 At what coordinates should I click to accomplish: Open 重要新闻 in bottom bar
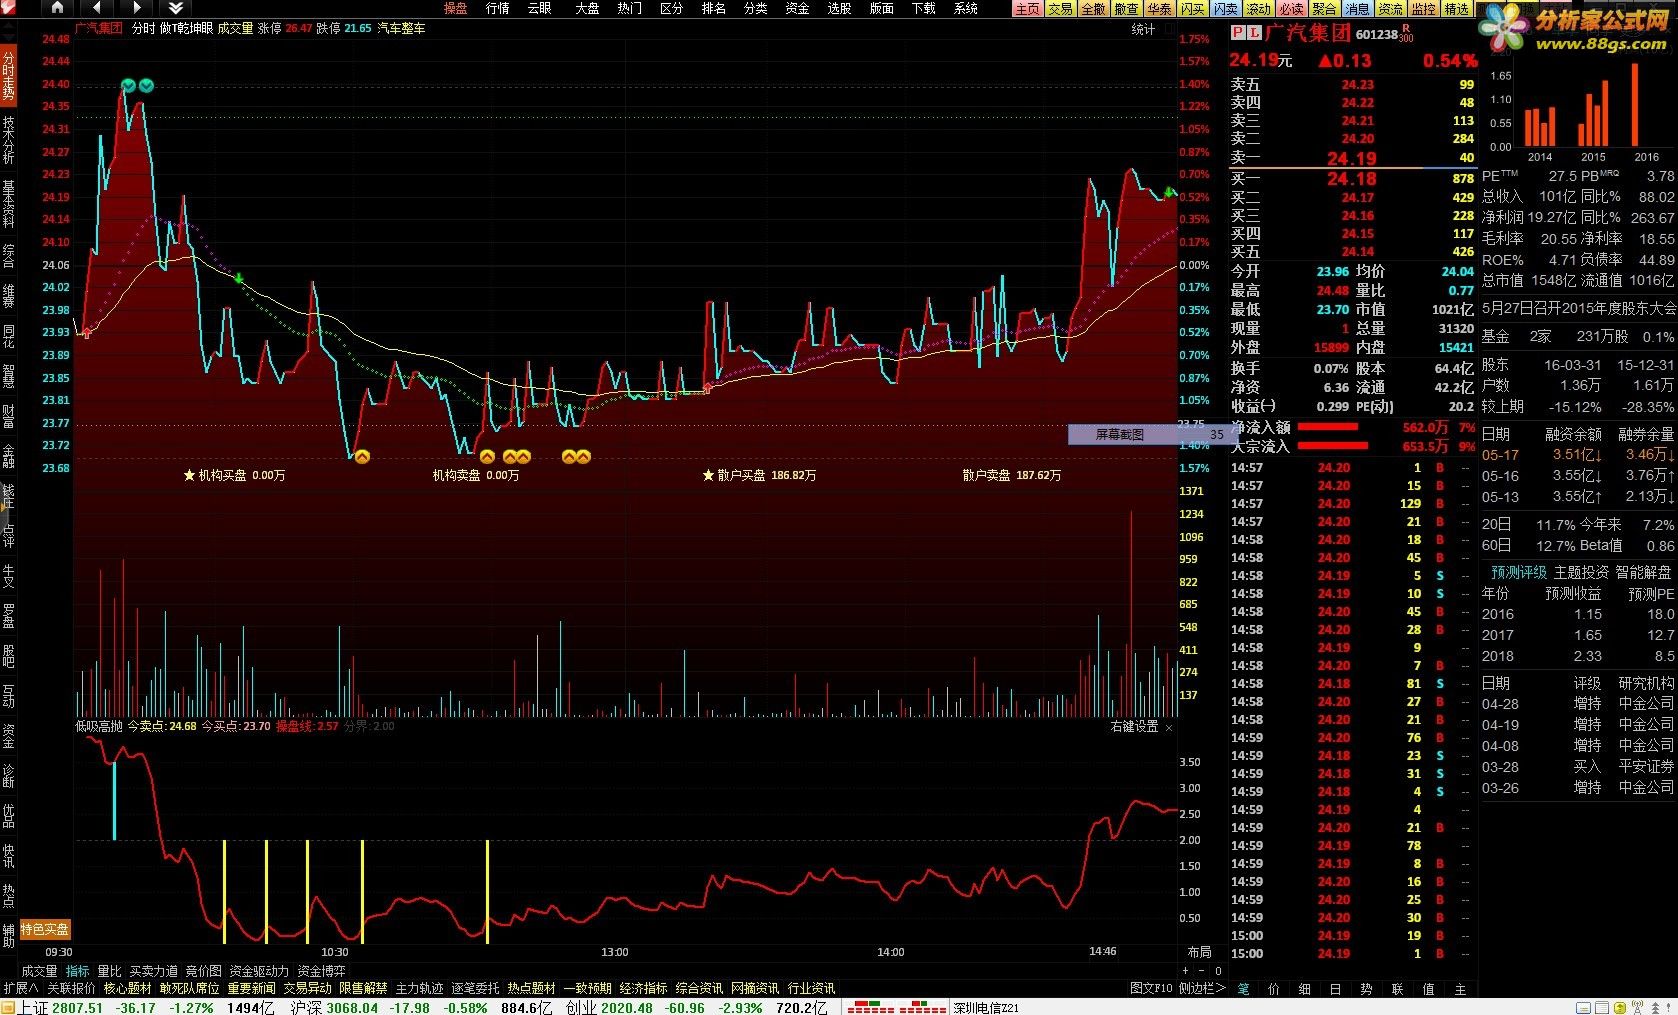pyautogui.click(x=251, y=988)
